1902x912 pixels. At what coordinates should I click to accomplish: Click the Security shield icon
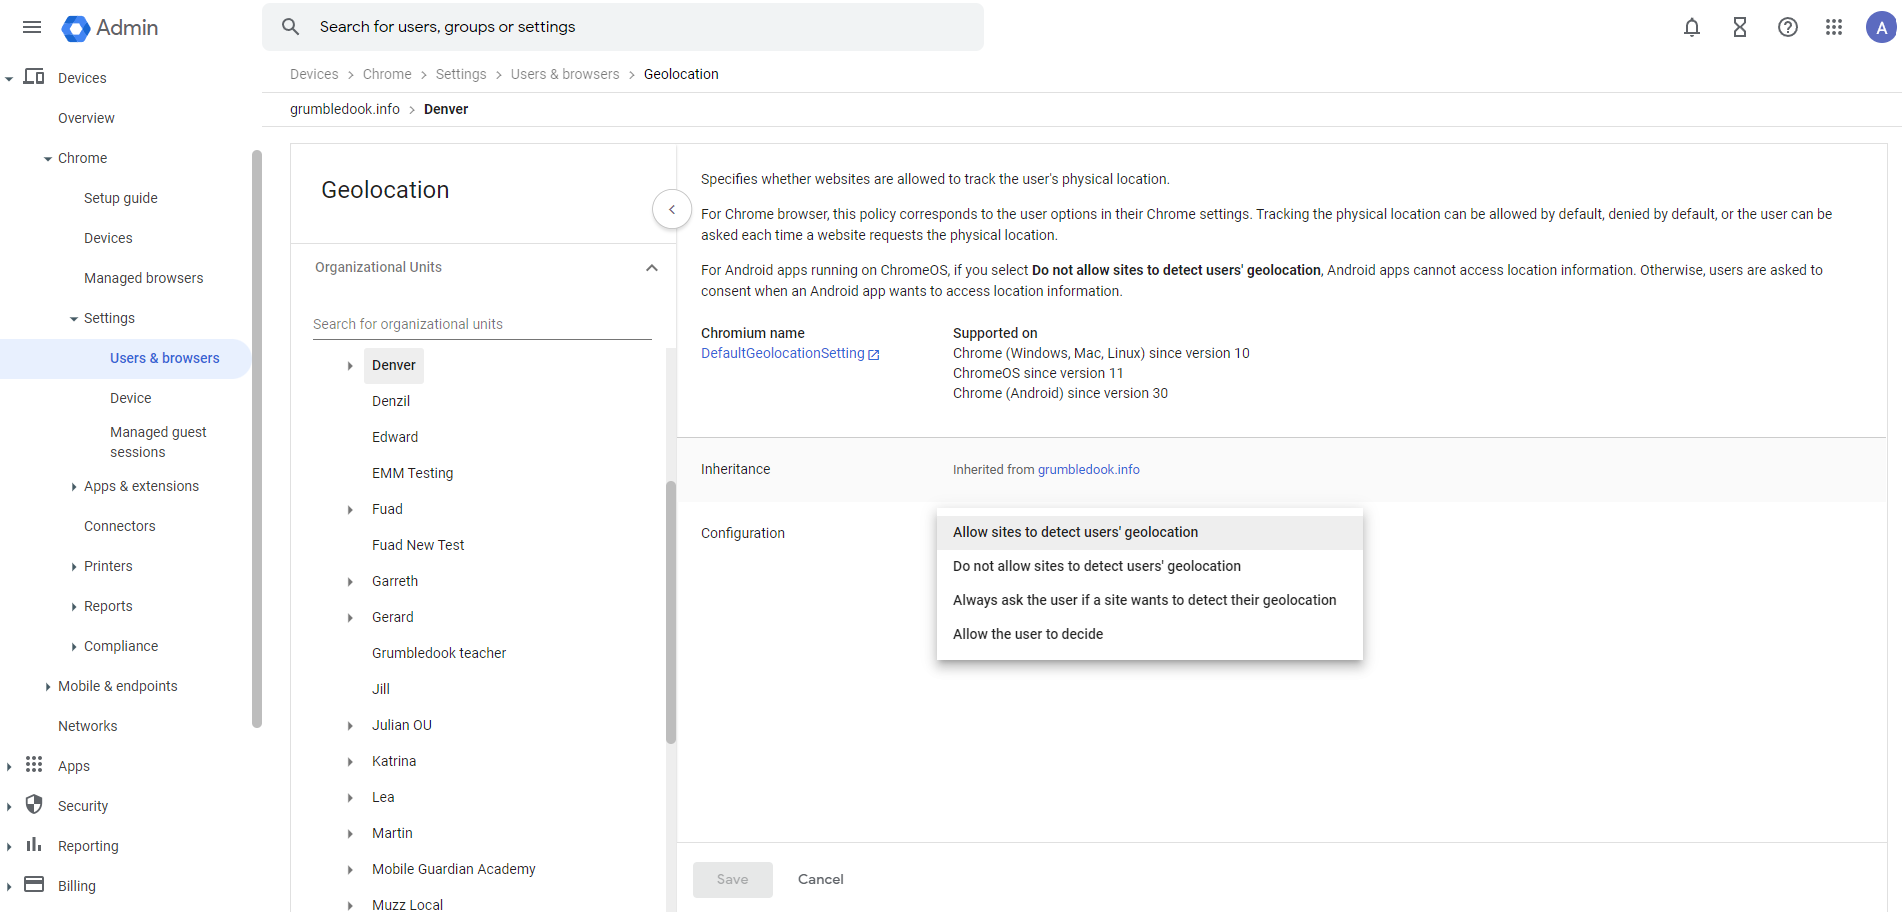[34, 805]
